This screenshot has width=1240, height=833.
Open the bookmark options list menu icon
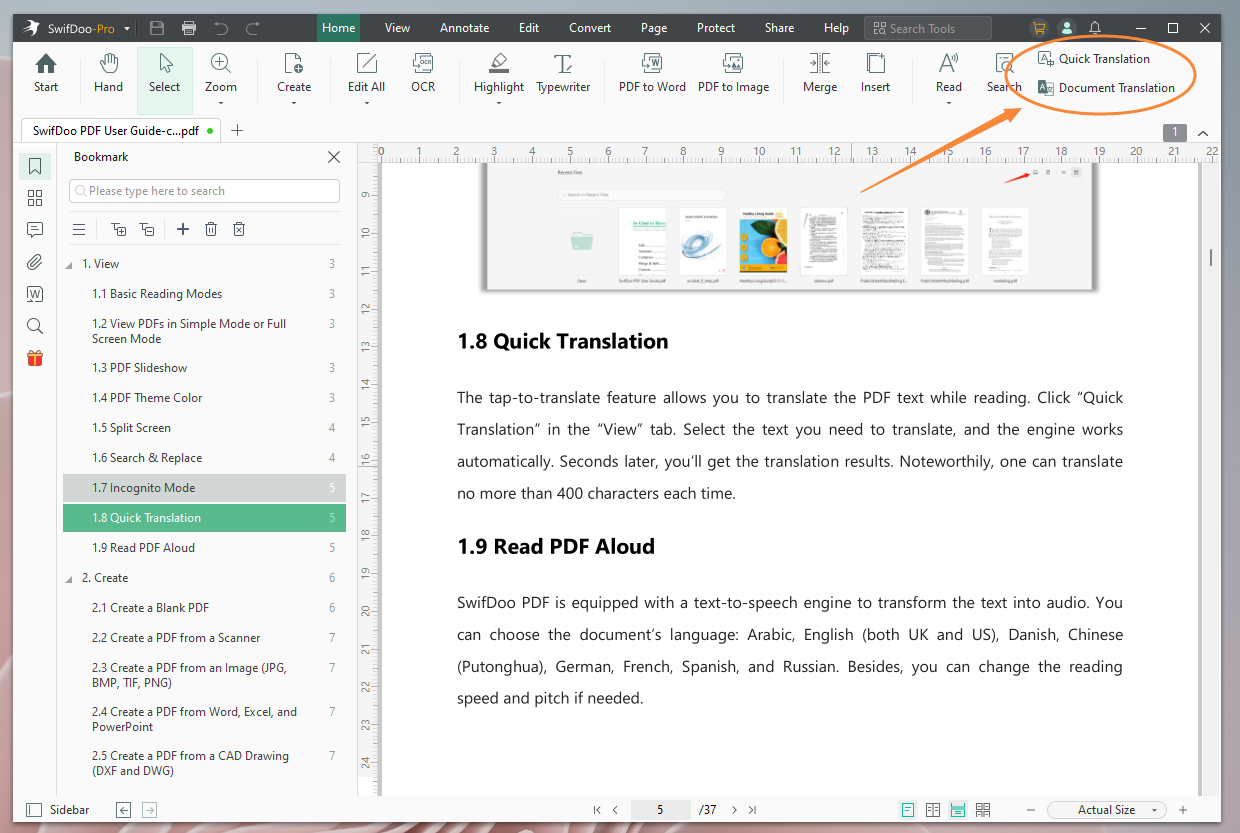pyautogui.click(x=79, y=229)
